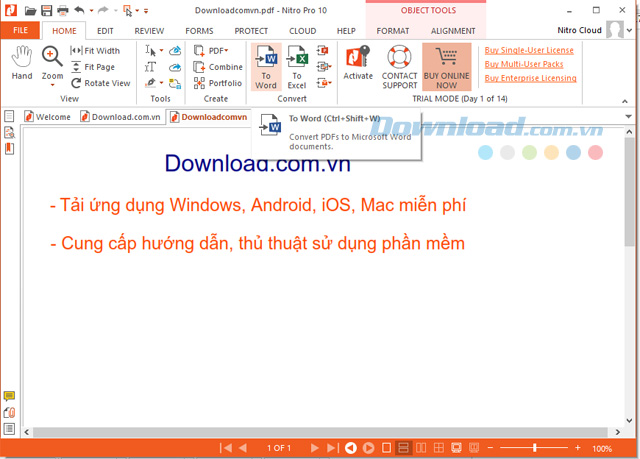Switch to single page view
The image size is (640, 459).
click(386, 448)
